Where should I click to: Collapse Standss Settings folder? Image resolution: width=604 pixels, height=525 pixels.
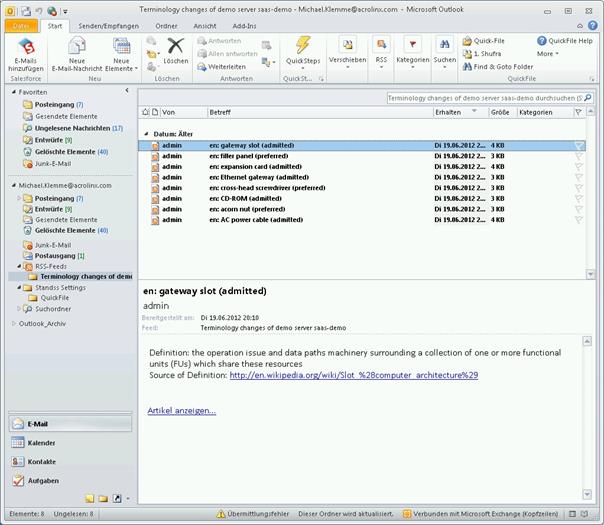(18, 287)
